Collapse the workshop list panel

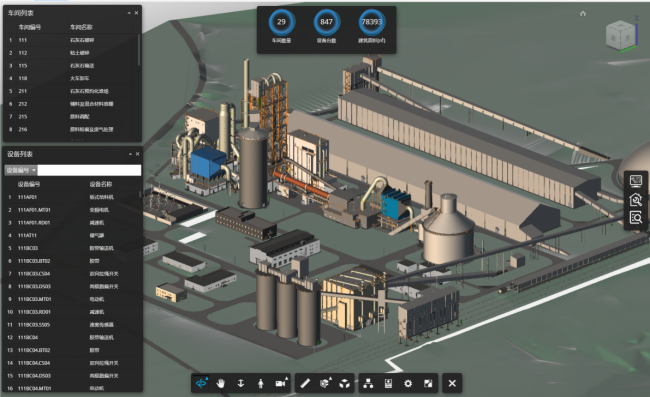tap(129, 13)
